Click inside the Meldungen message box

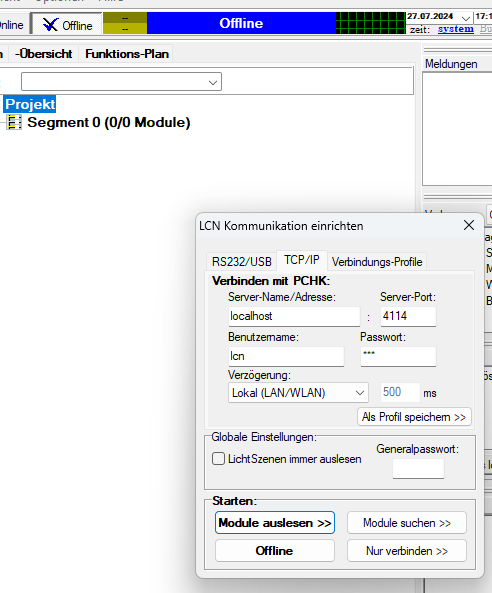pyautogui.click(x=457, y=129)
